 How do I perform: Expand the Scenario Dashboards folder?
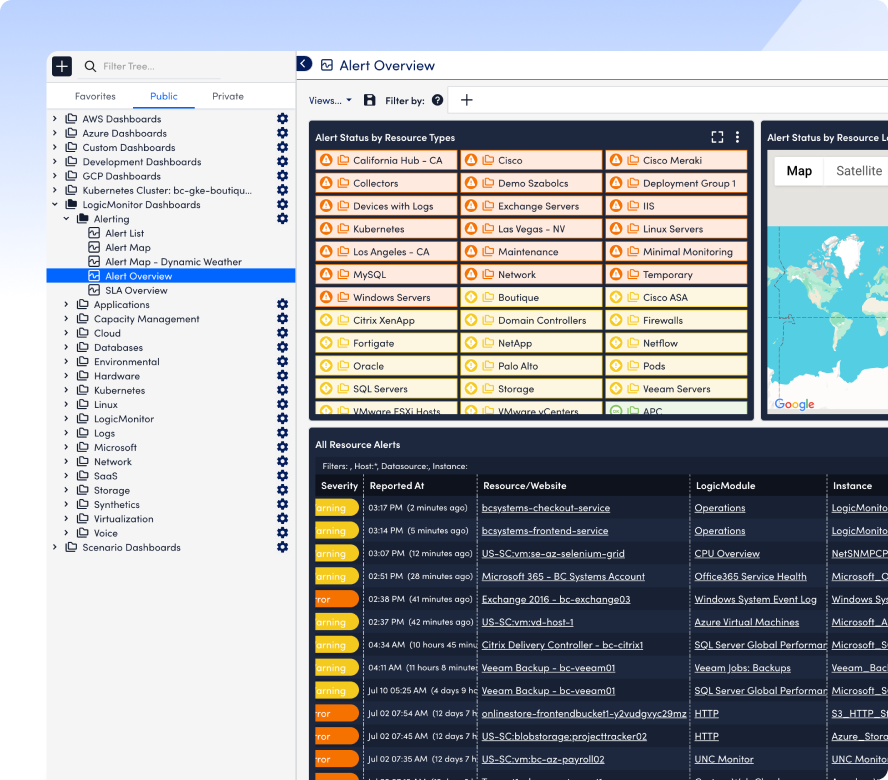click(x=54, y=547)
